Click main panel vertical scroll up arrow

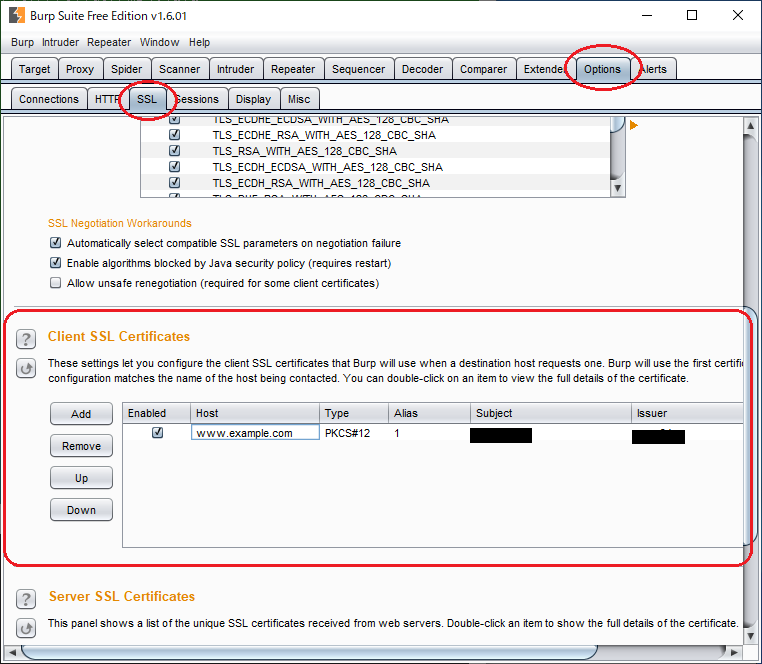point(750,125)
